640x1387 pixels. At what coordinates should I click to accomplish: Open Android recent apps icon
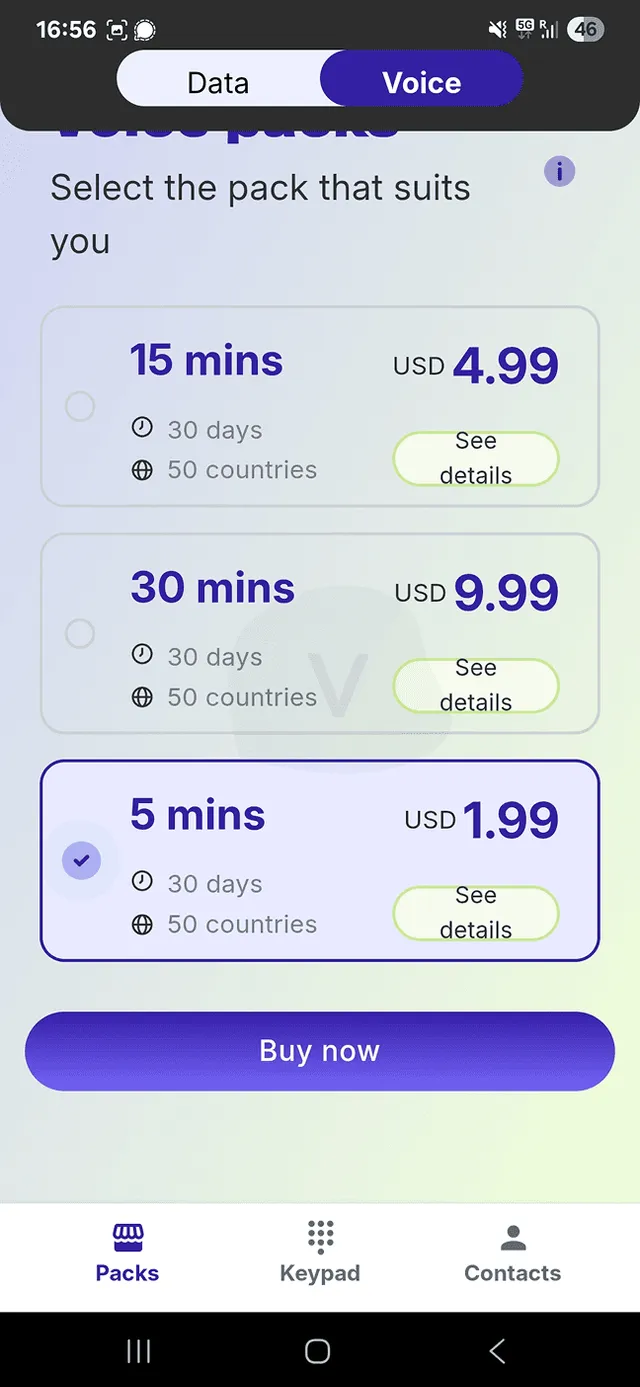coord(139,1351)
